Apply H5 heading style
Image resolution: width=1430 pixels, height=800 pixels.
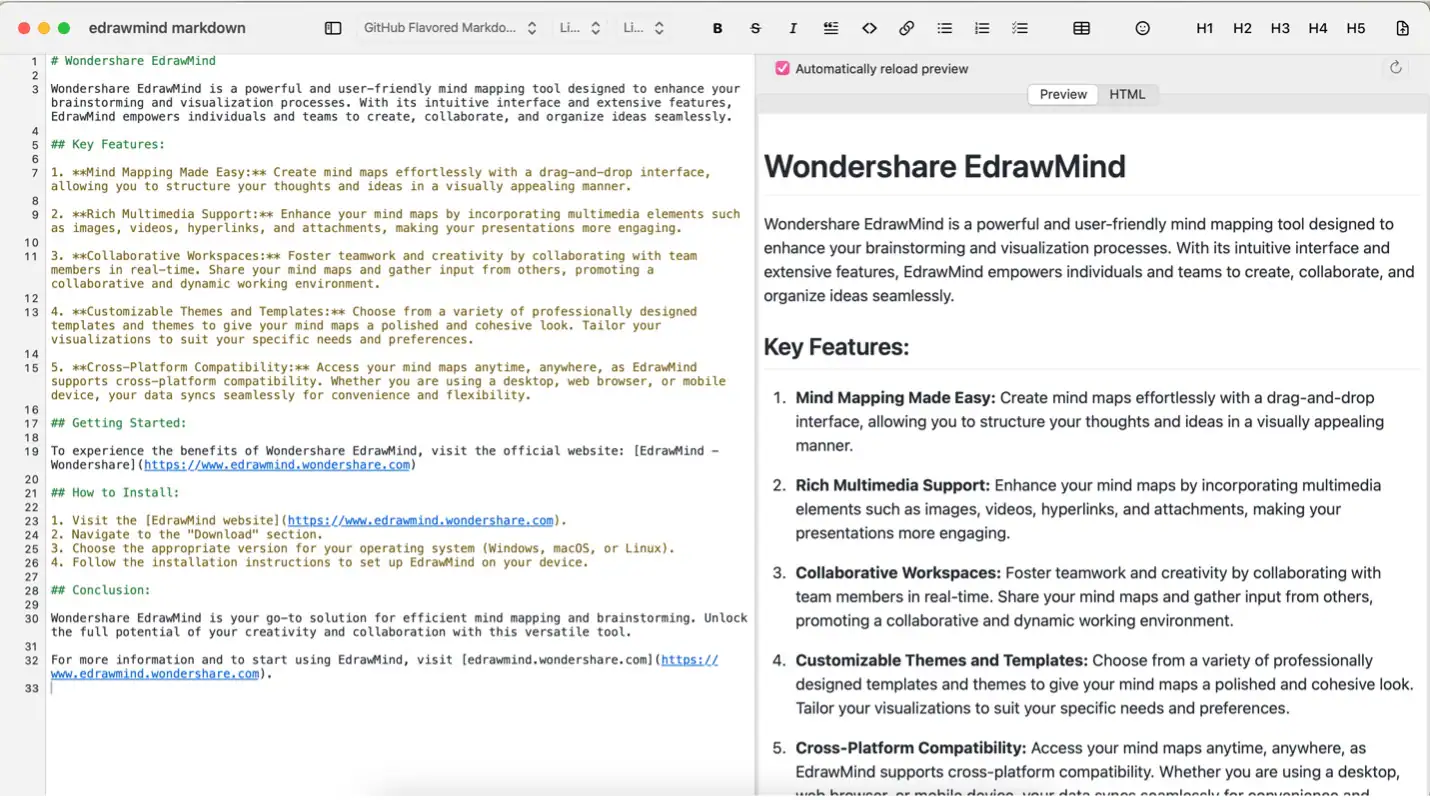click(x=1356, y=28)
